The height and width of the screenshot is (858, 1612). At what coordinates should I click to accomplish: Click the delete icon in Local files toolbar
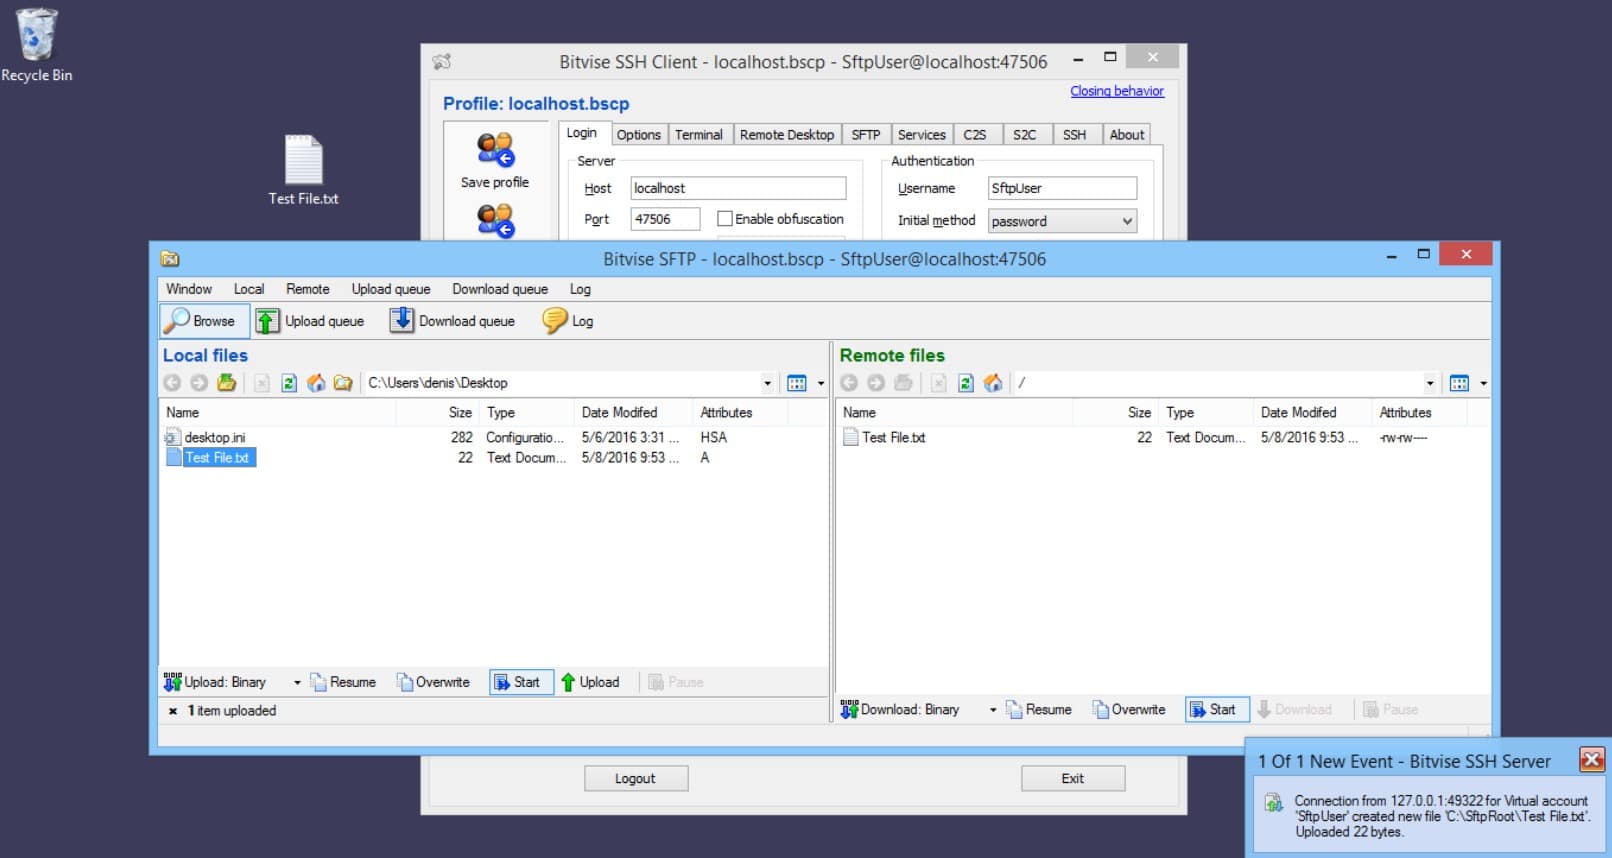click(x=262, y=383)
